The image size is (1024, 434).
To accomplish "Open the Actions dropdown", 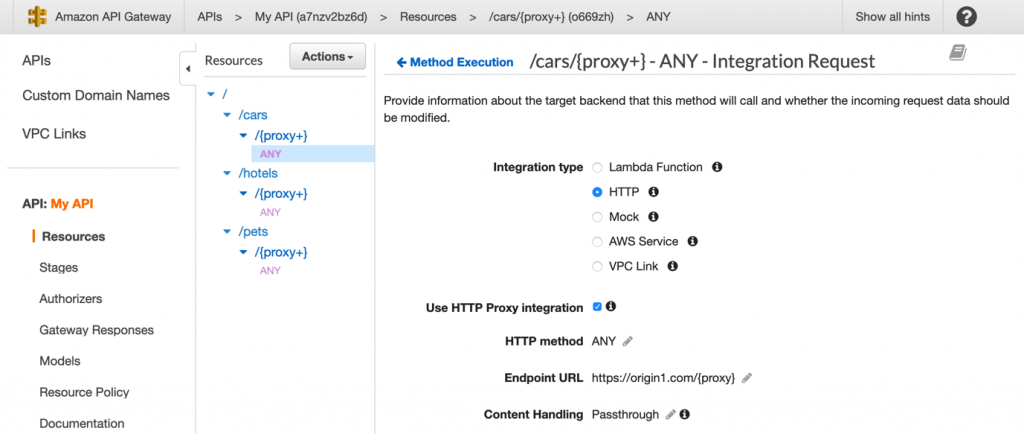I will (x=328, y=57).
